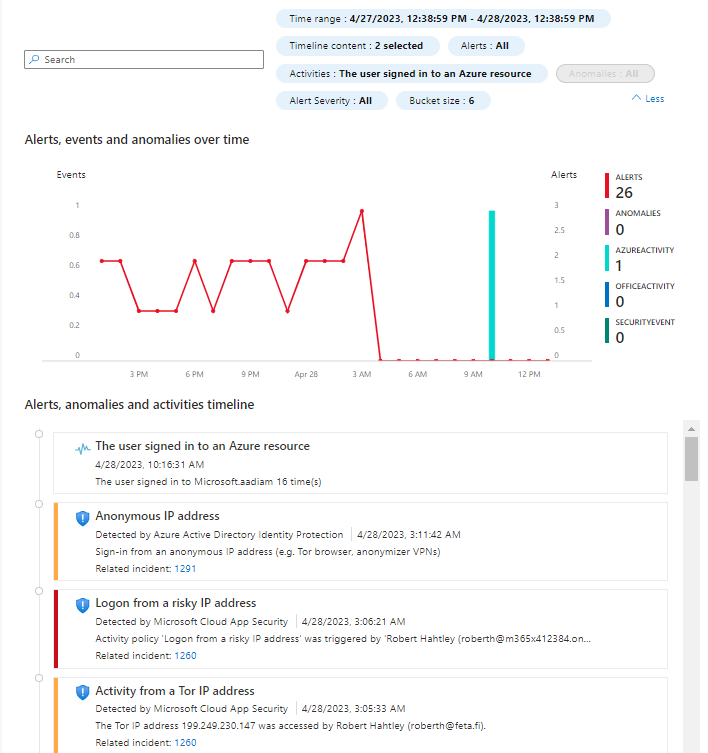Open the Time range filter
The image size is (708, 753).
coord(442,19)
